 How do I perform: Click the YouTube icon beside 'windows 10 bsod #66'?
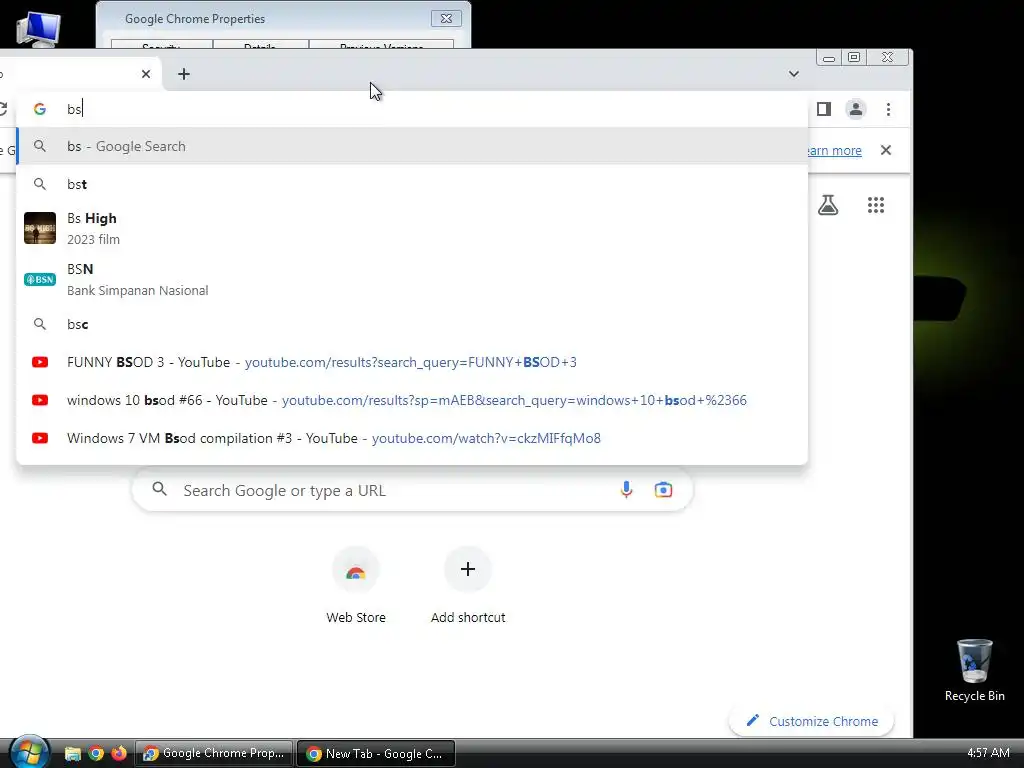pyautogui.click(x=40, y=400)
